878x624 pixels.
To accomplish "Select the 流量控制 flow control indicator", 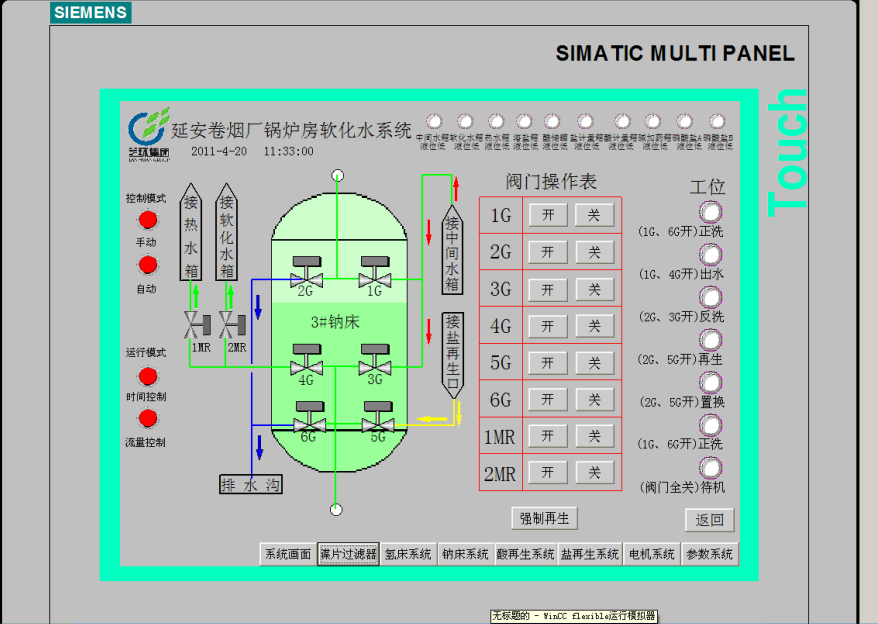I will tap(148, 421).
